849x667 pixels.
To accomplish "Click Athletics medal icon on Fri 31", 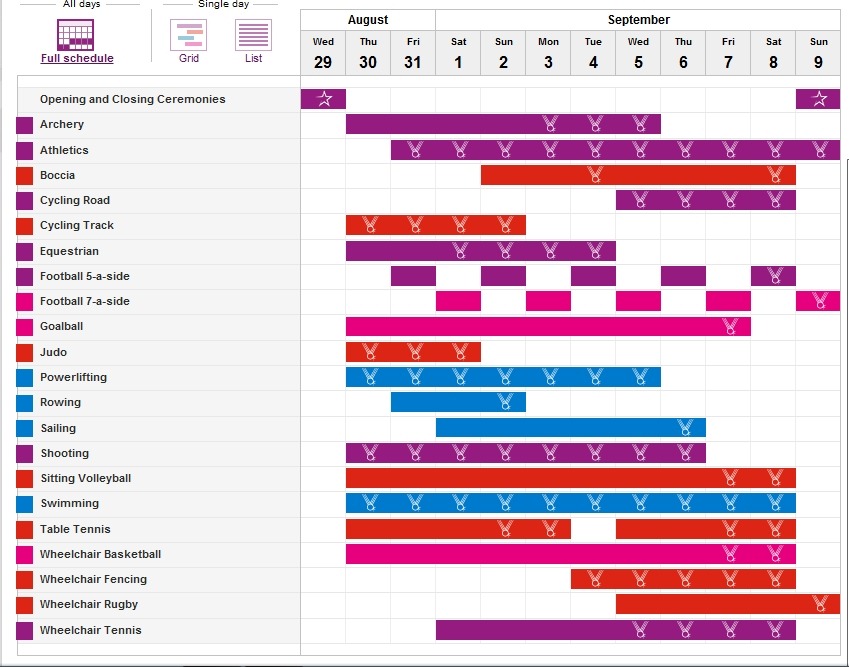I will (x=415, y=149).
